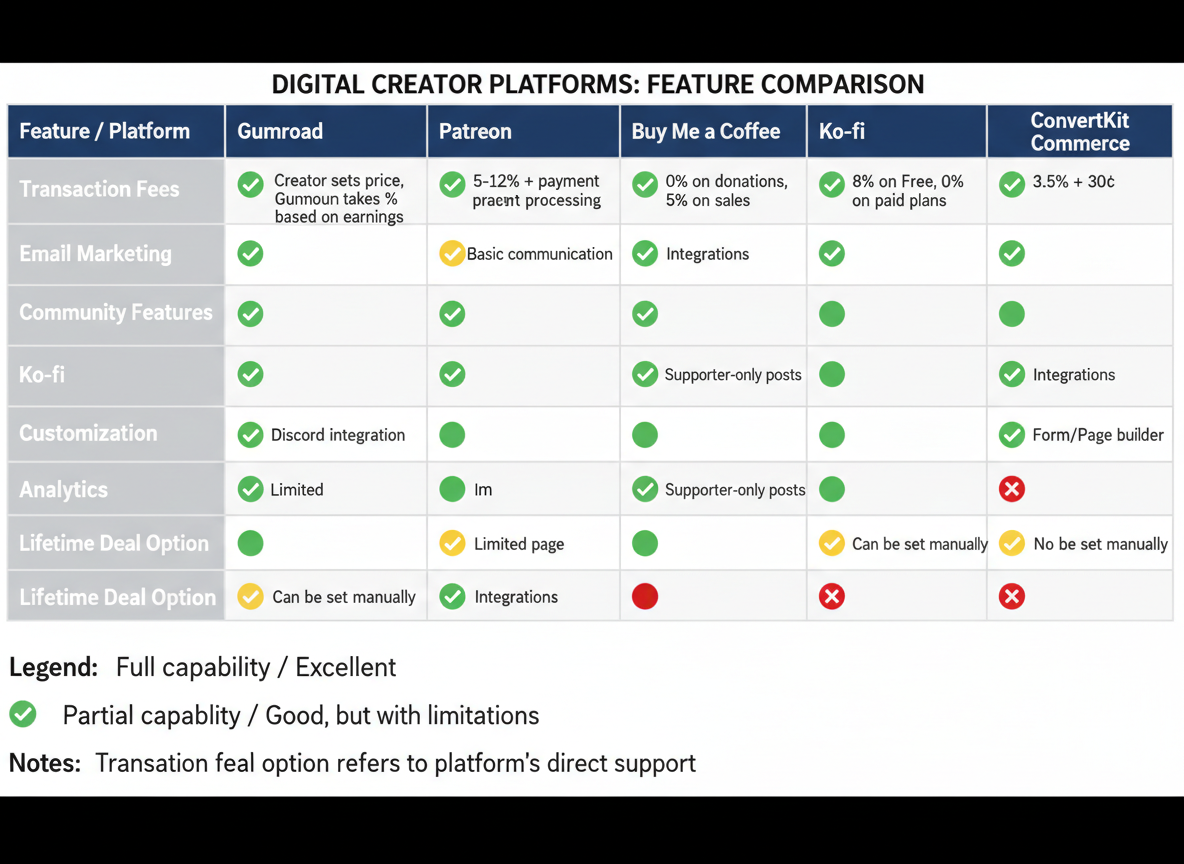This screenshot has height=864, width=1184.
Task: Click the "Full capability / Excellent" legend text
Action: [256, 667]
